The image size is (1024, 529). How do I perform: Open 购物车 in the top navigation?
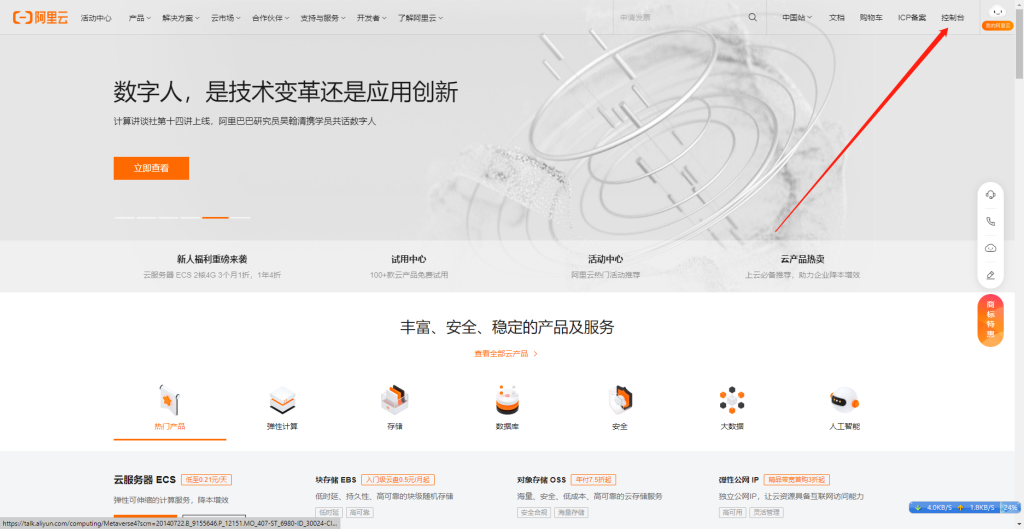(x=871, y=18)
